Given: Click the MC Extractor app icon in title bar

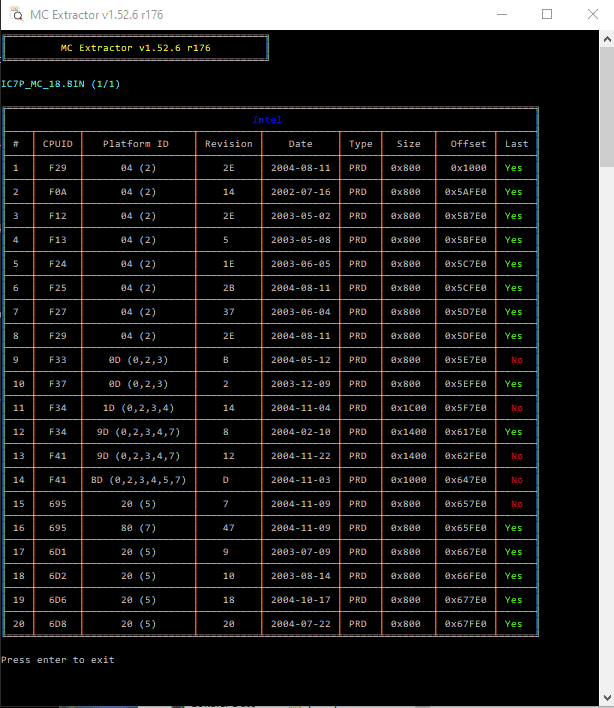Looking at the screenshot, I should 16,14.
